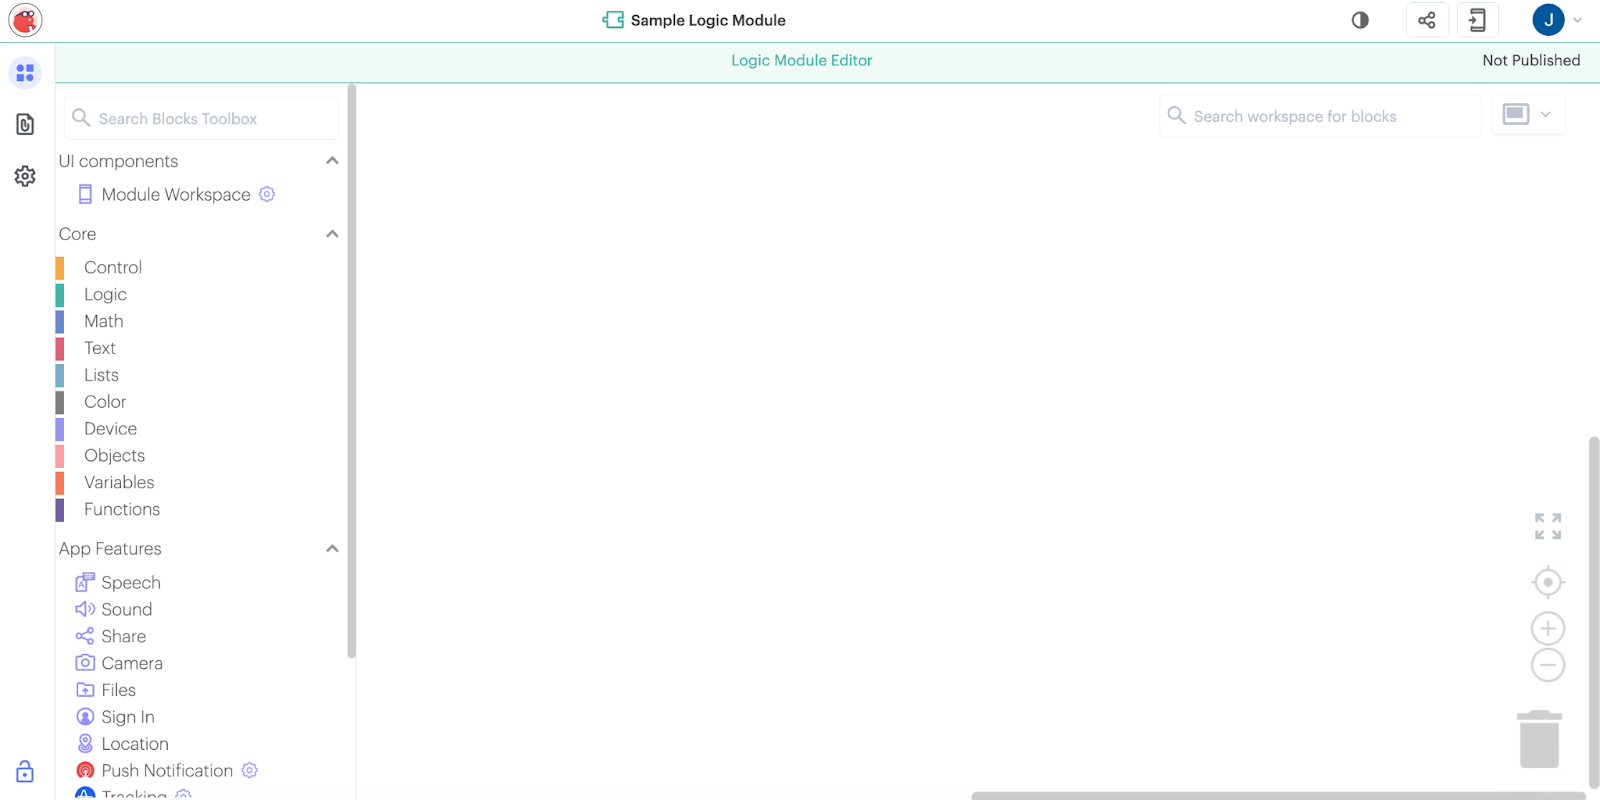Open the workspace view mode dropdown
The height and width of the screenshot is (800, 1600).
1528,114
